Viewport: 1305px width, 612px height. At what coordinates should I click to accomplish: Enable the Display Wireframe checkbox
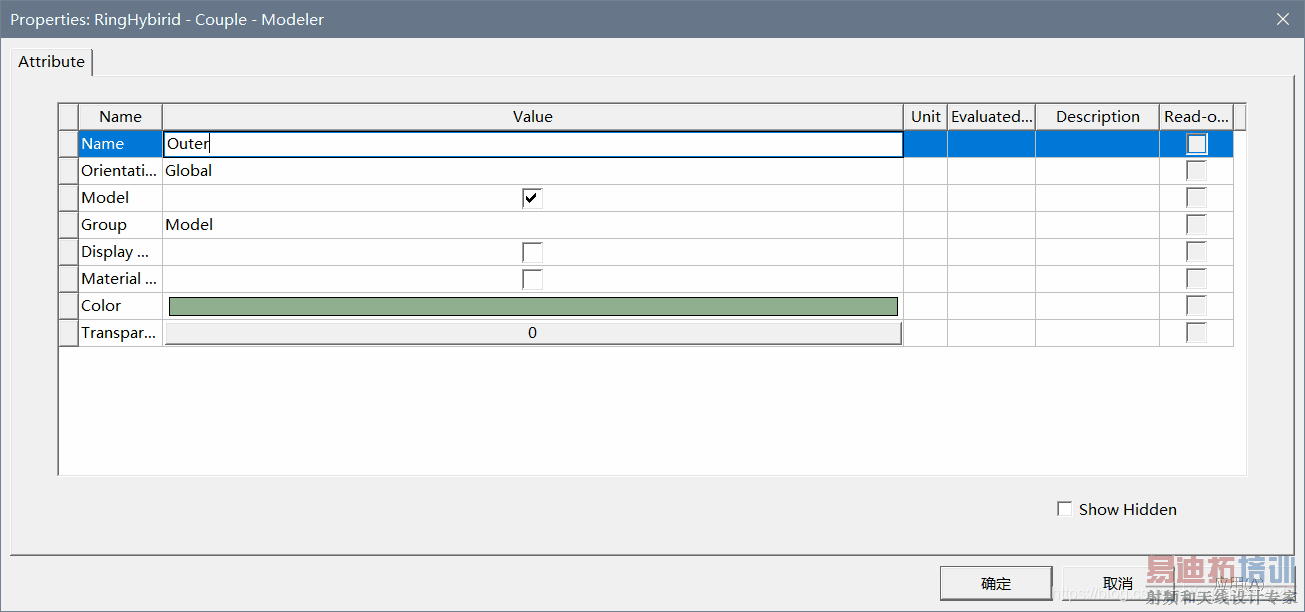[532, 252]
